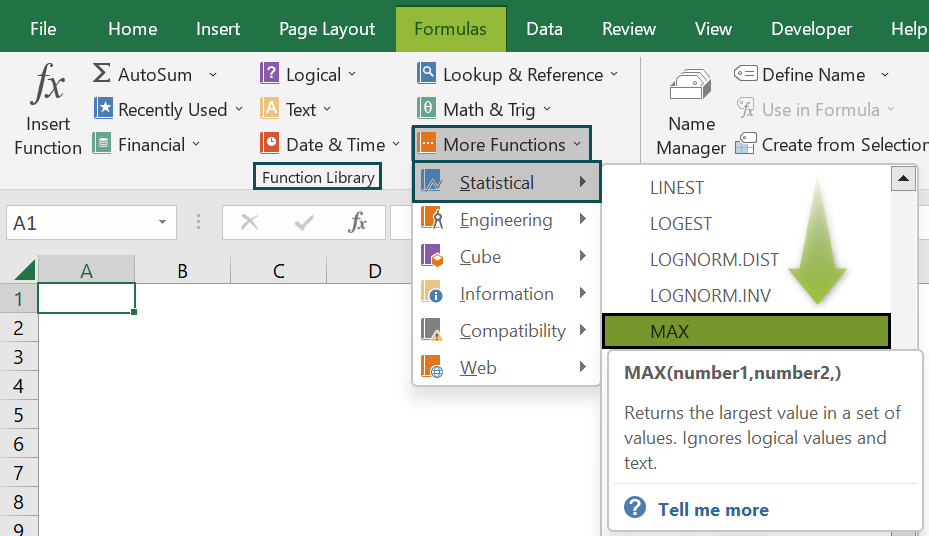929x536 pixels.
Task: Expand the Math & Trig dropdown arrow
Action: (x=547, y=109)
